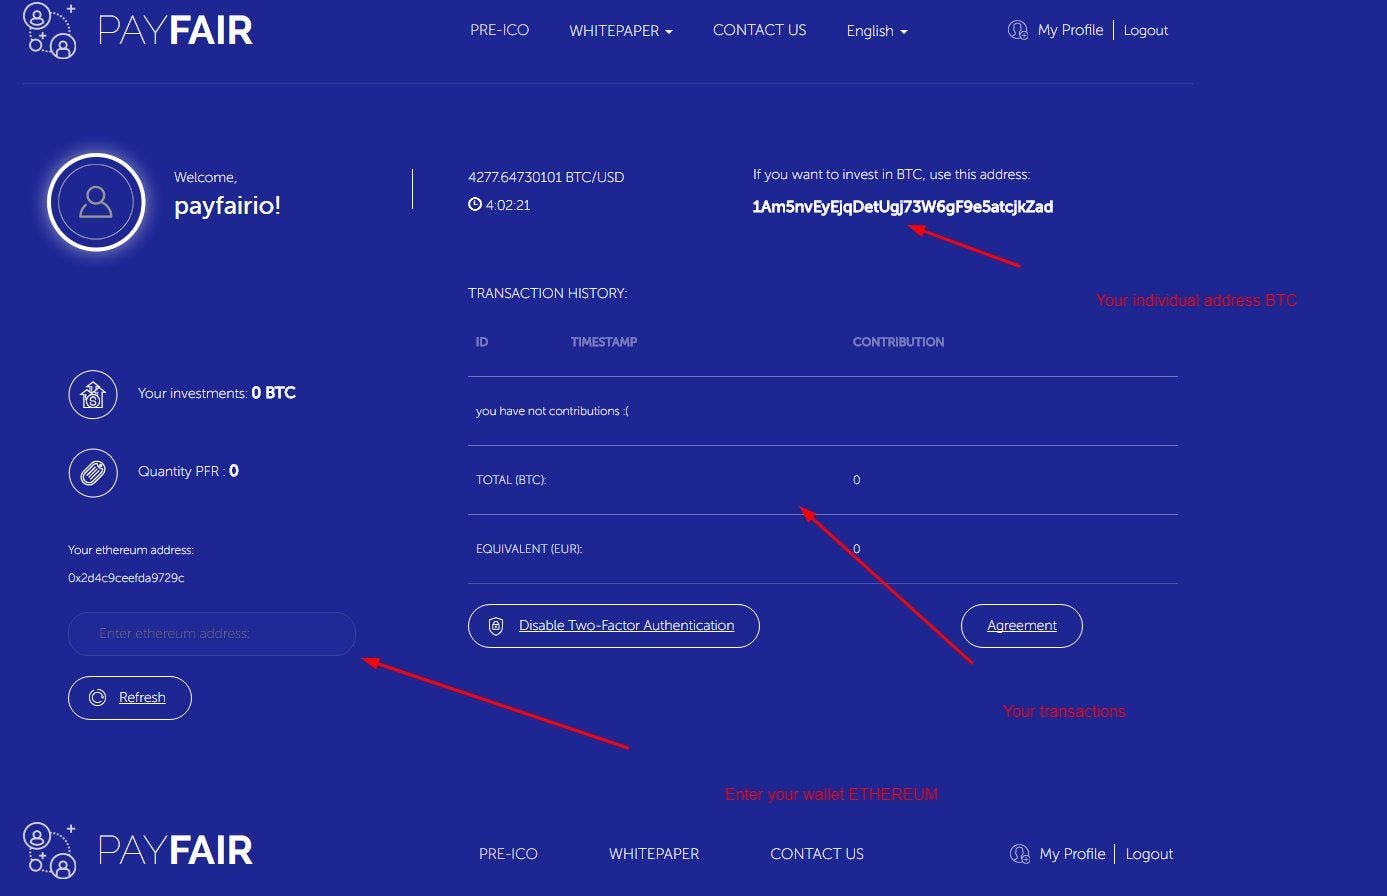Click the Quantity PFR token icon
This screenshot has height=896, width=1387.
click(x=93, y=472)
